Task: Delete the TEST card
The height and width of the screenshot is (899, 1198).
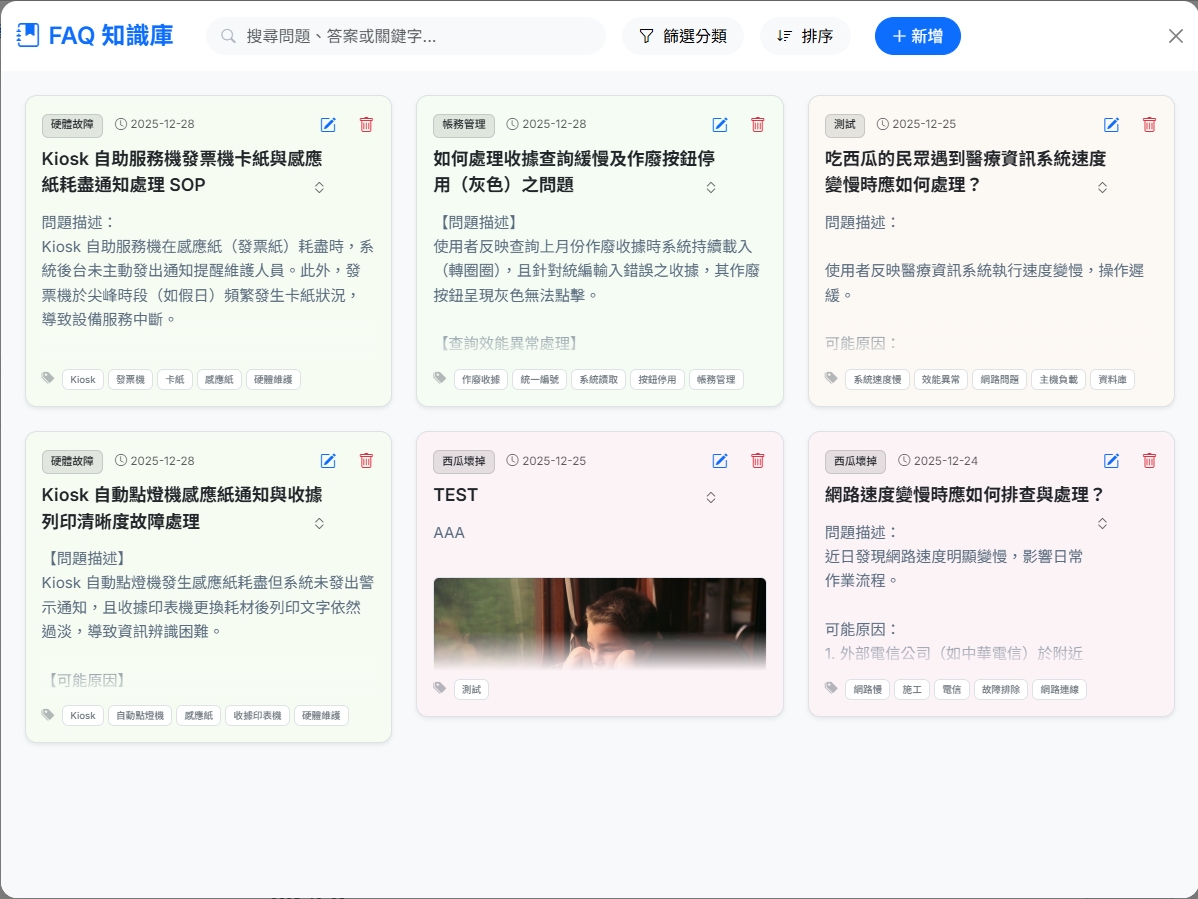Action: click(757, 460)
